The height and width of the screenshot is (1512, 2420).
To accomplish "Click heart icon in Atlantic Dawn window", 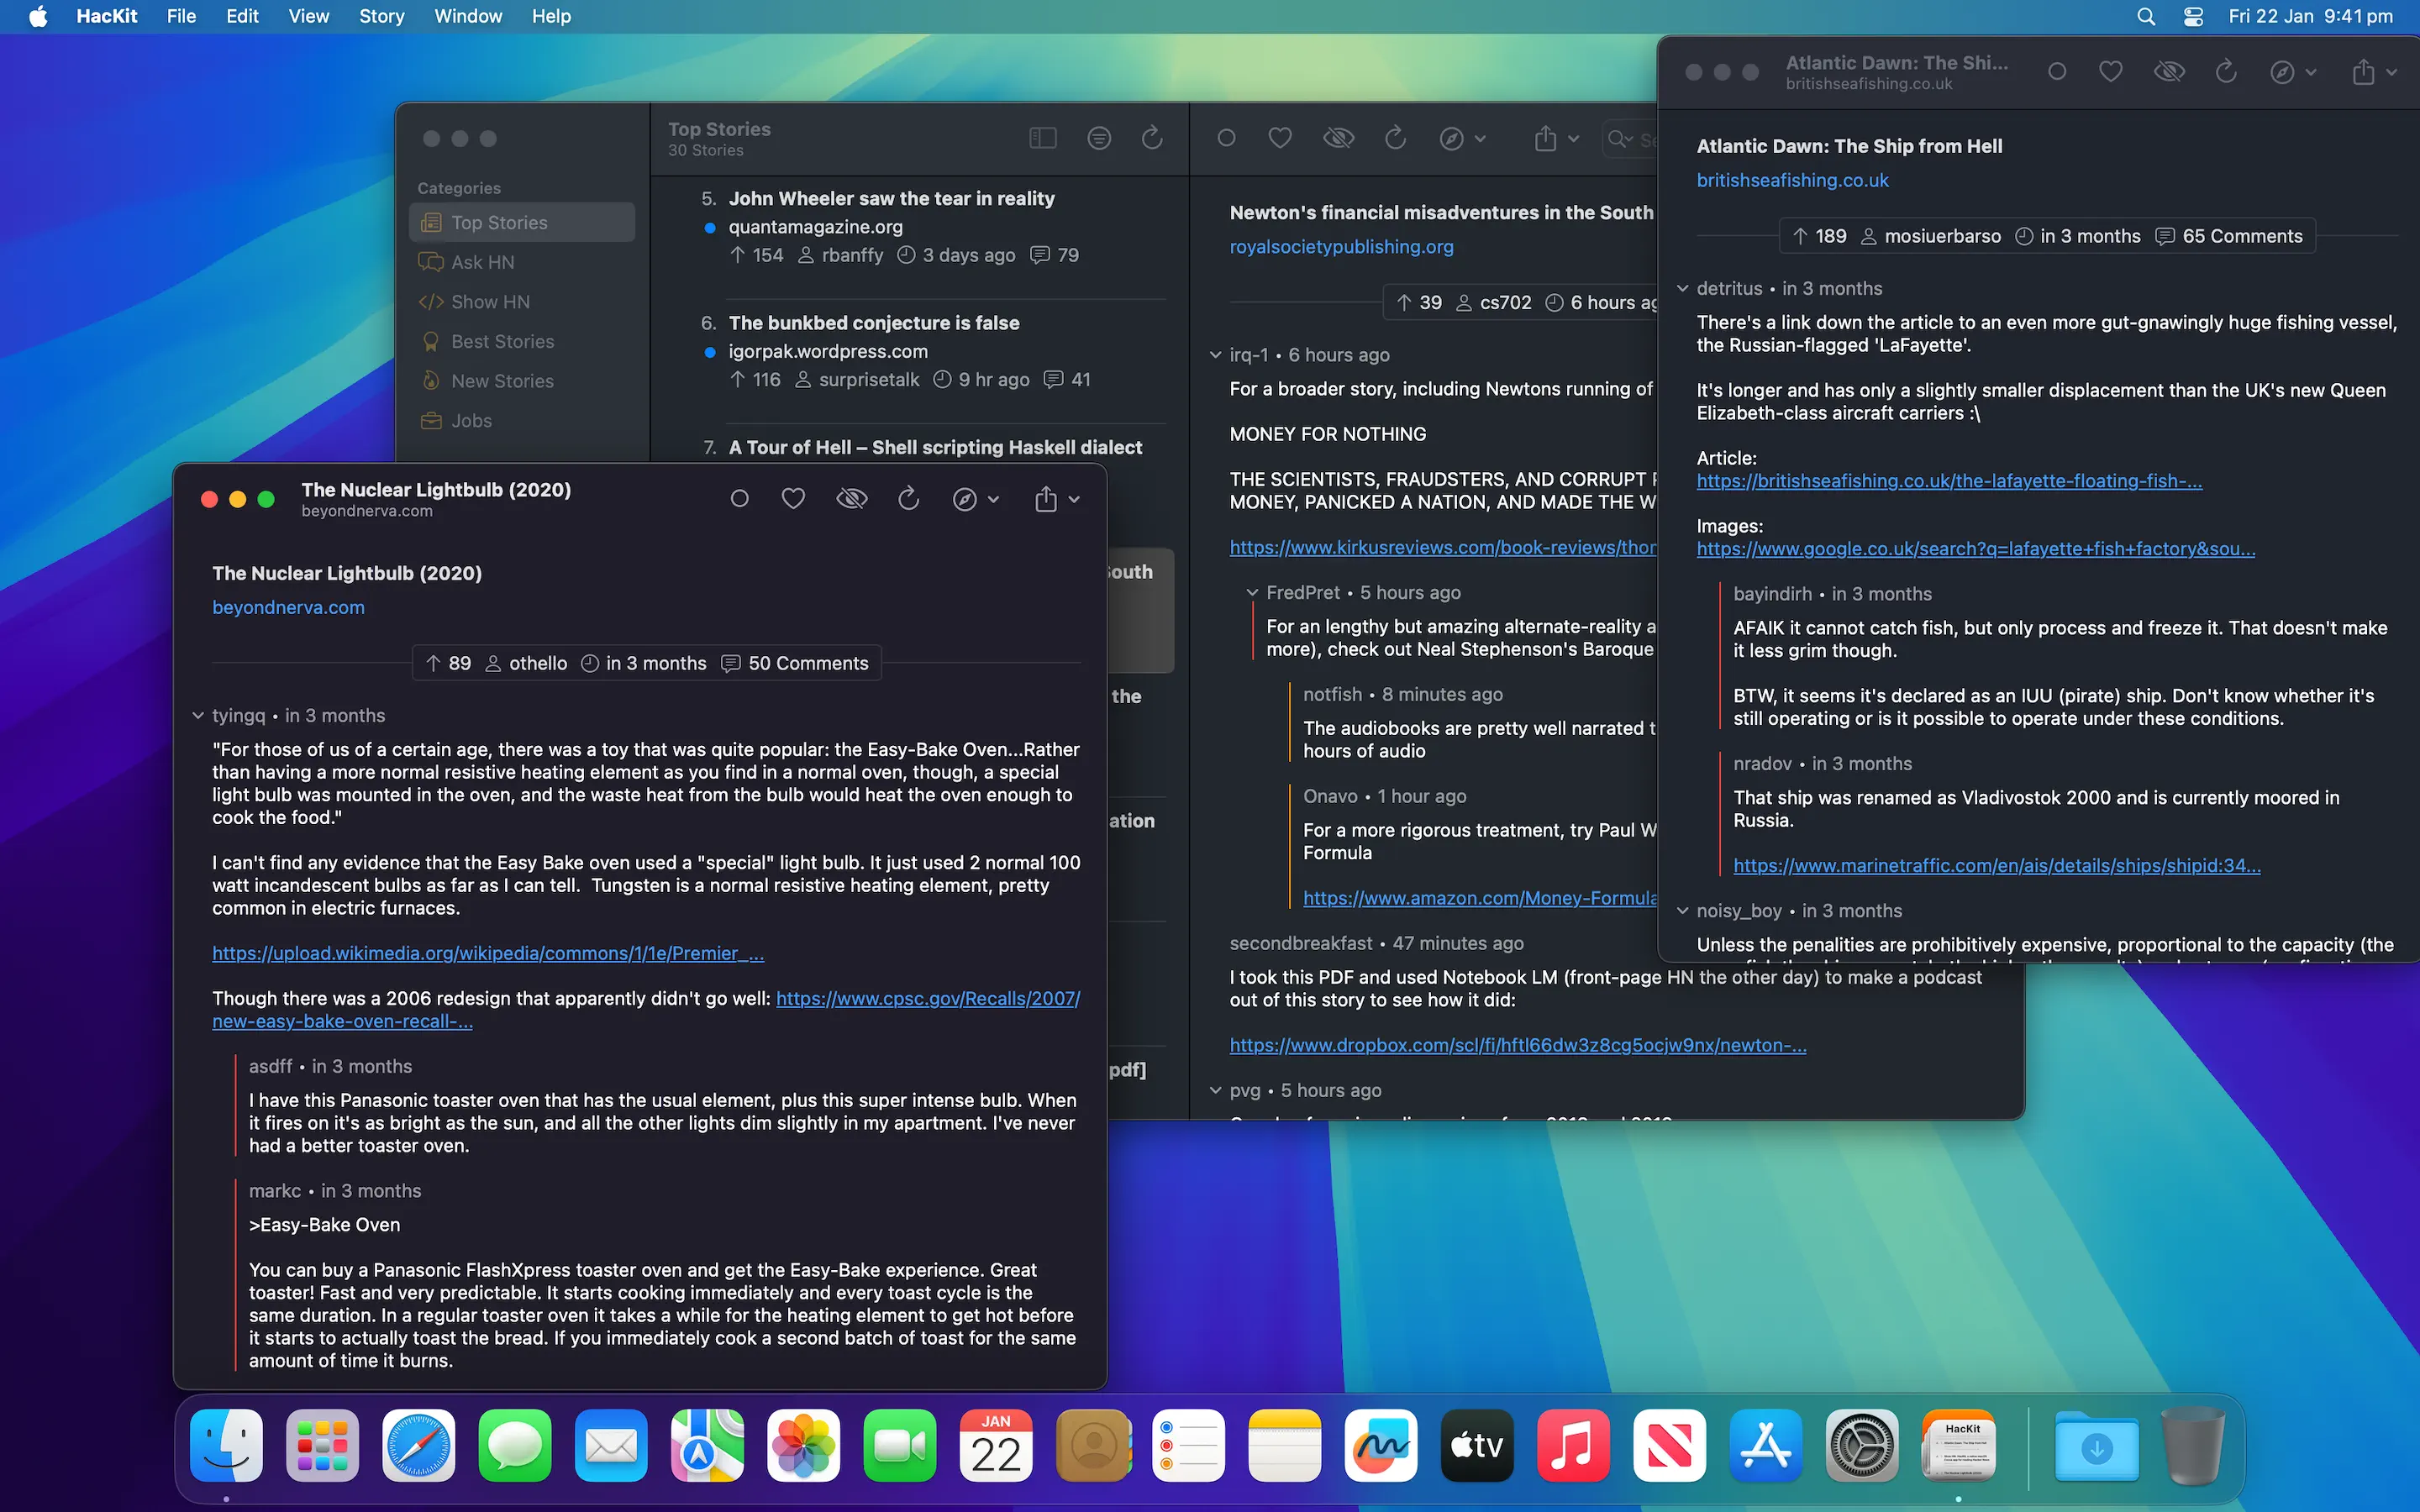I will (2111, 72).
